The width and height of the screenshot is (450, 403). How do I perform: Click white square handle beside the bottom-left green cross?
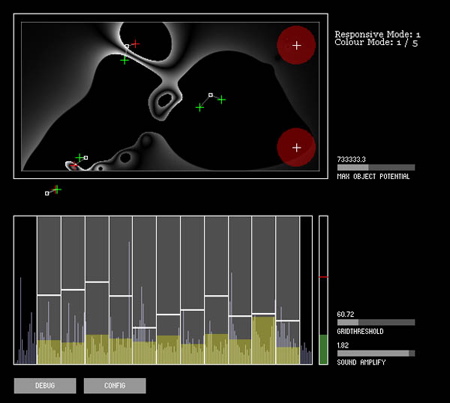click(86, 158)
